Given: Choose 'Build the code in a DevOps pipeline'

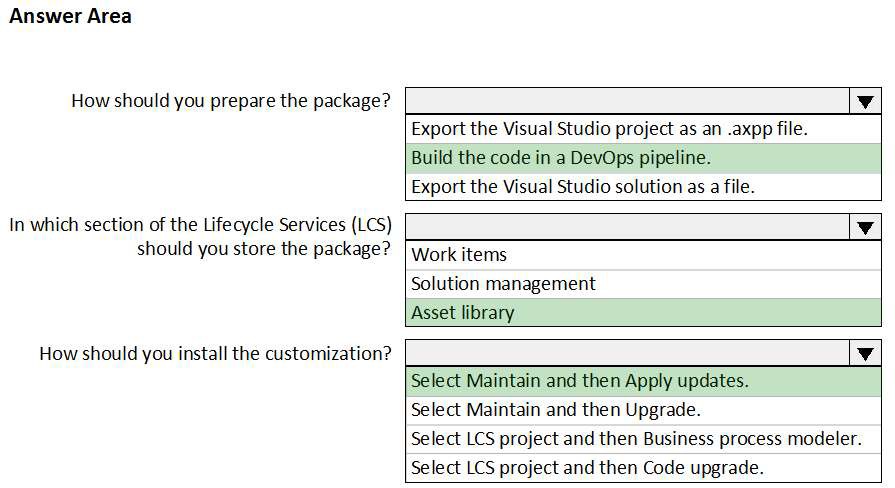Looking at the screenshot, I should 562,157.
